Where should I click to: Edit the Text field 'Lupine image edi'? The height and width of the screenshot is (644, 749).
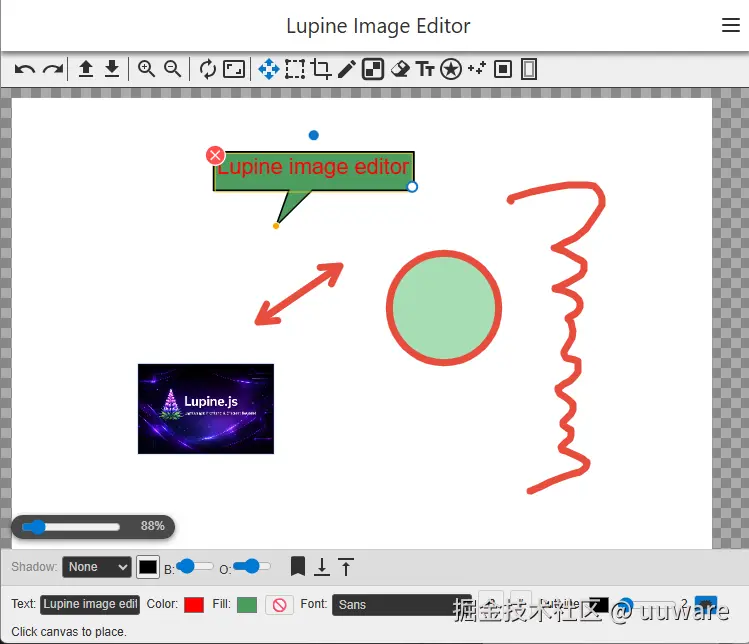pos(90,604)
